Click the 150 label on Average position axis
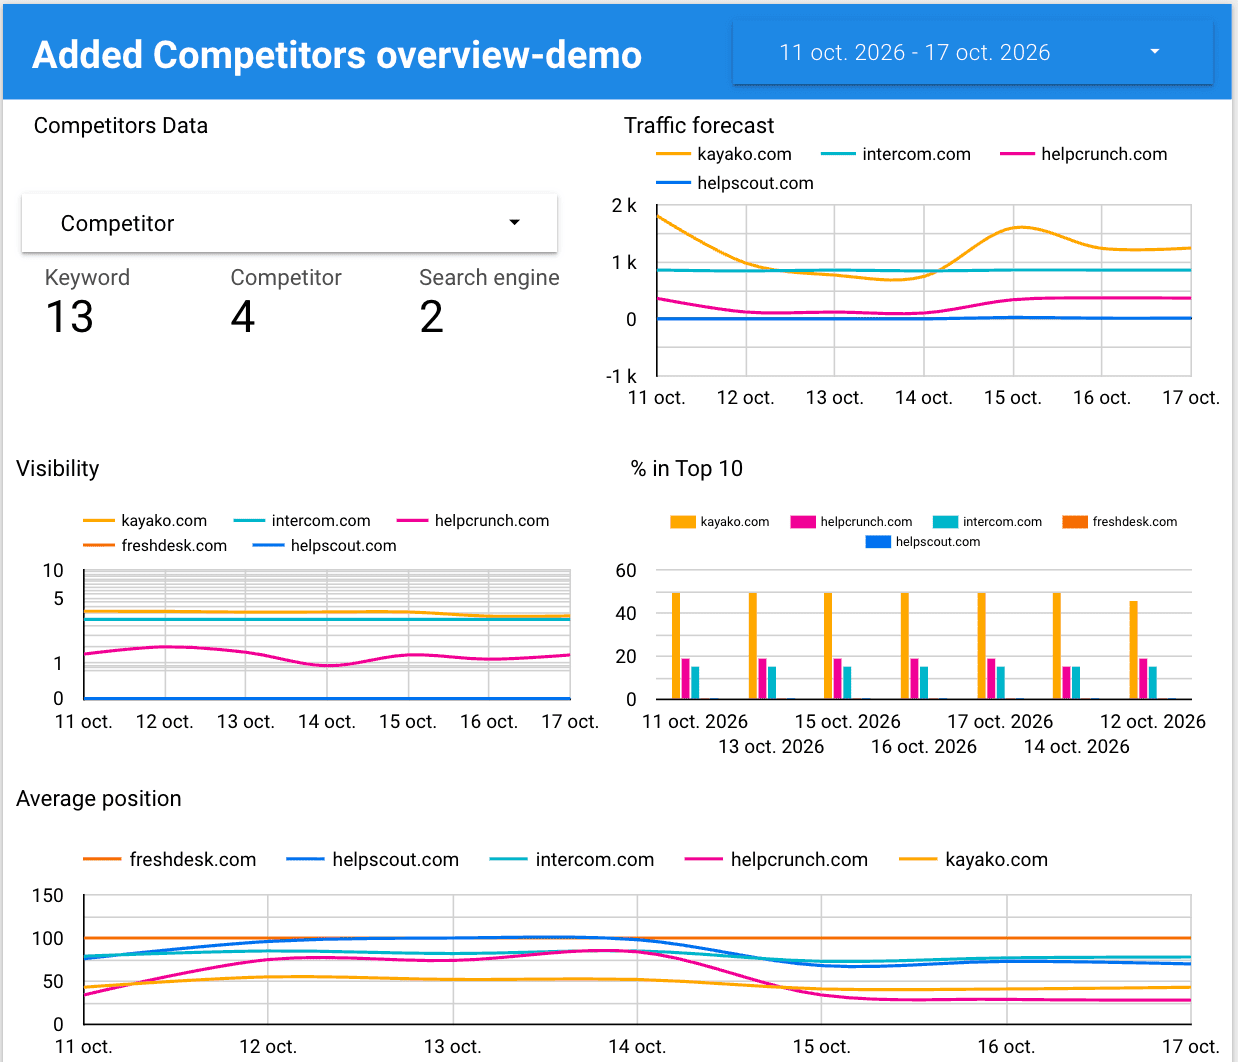1238x1062 pixels. [48, 896]
